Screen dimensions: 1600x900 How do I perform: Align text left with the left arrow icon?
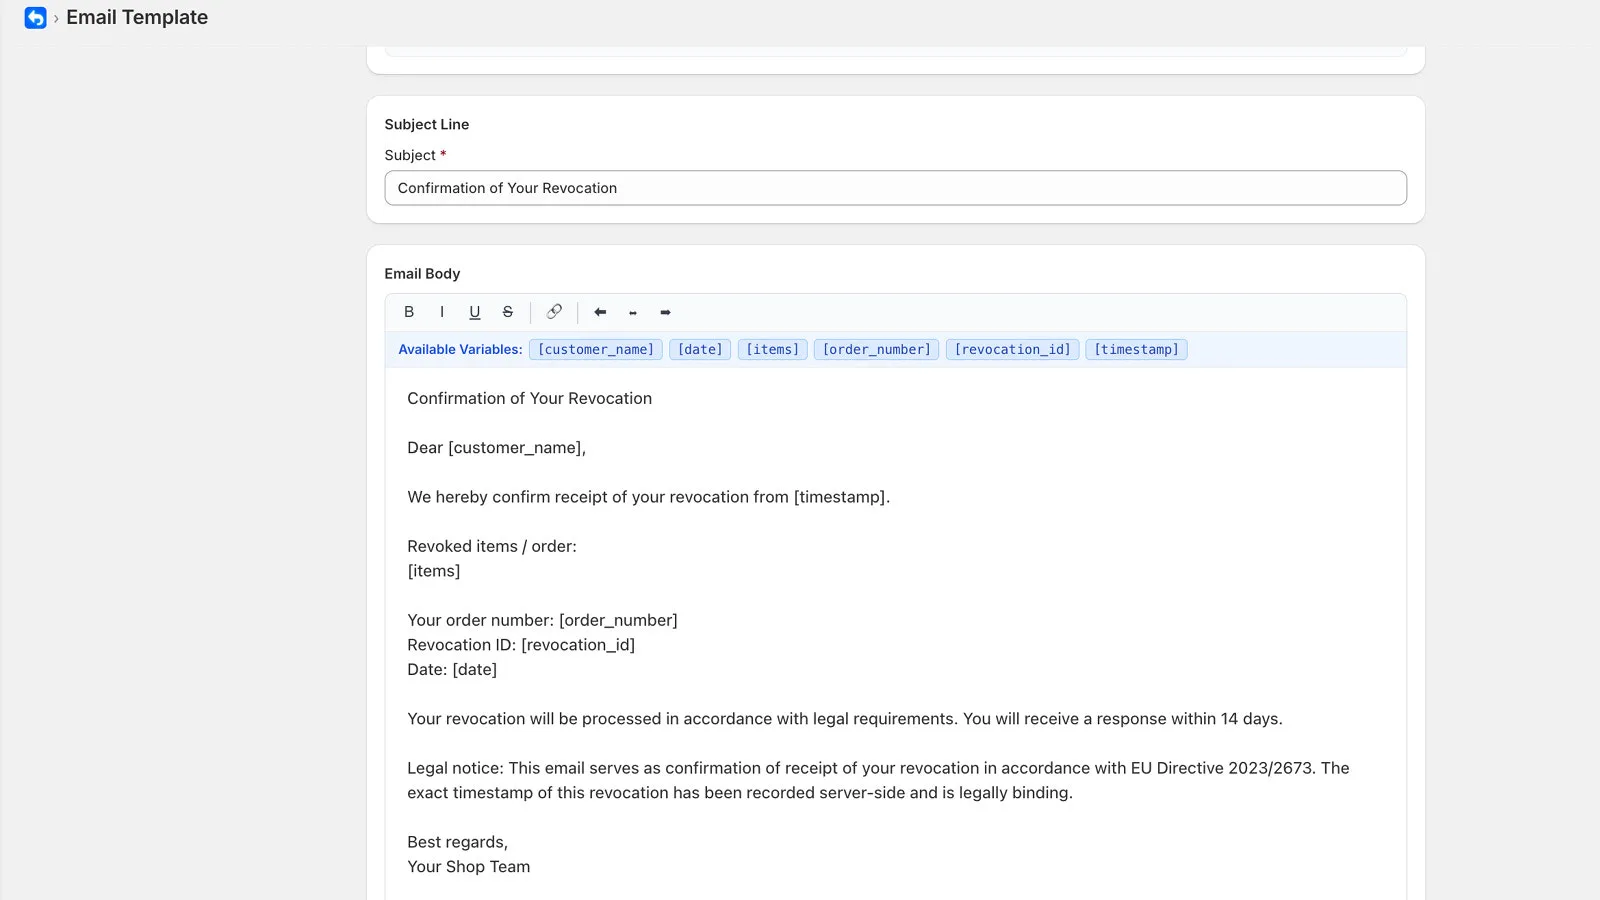(x=600, y=312)
